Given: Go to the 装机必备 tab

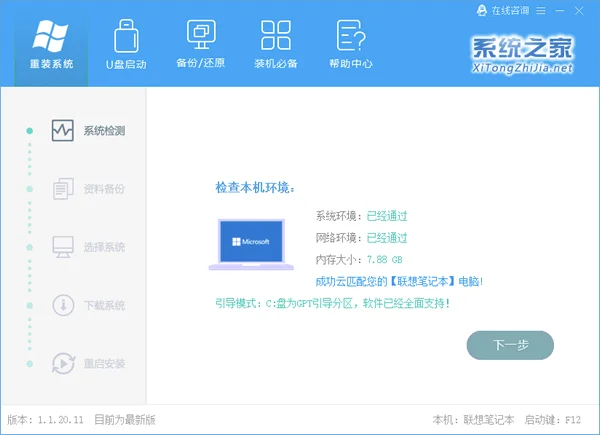Looking at the screenshot, I should pos(276,45).
